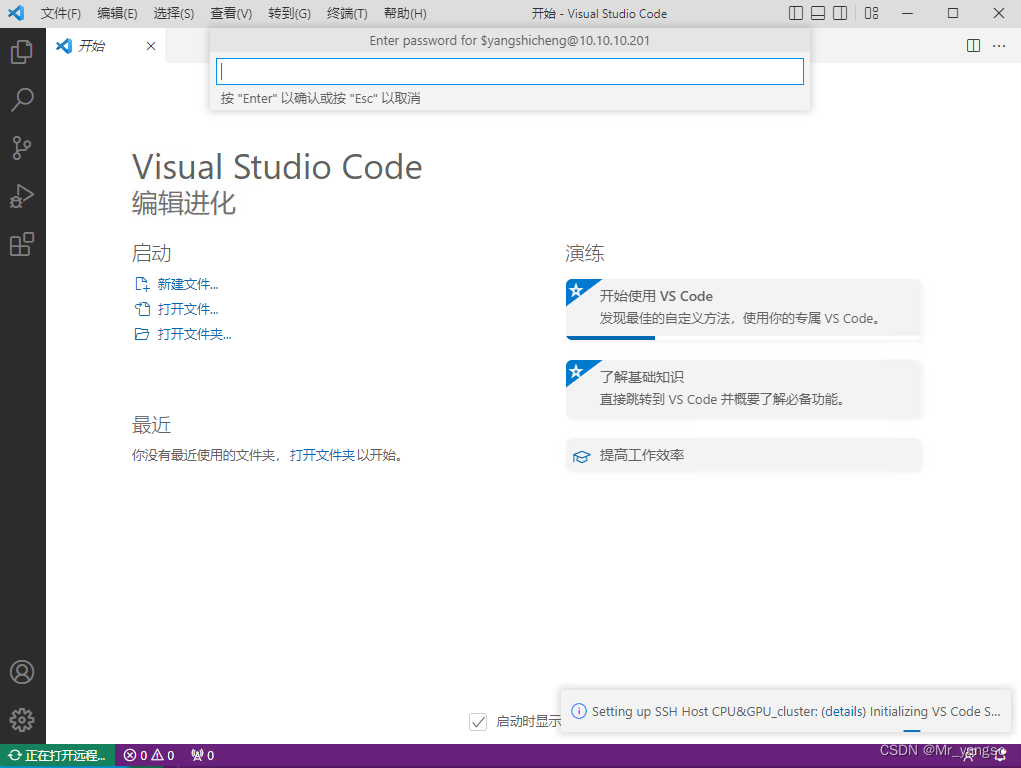Click the 打开文件夹... link under 启动

[194, 334]
